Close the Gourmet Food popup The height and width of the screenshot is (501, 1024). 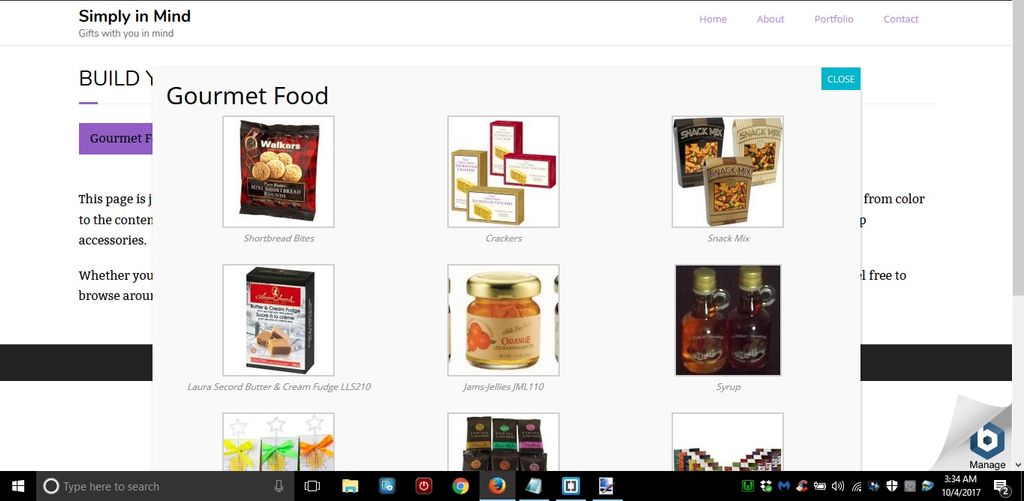840,78
